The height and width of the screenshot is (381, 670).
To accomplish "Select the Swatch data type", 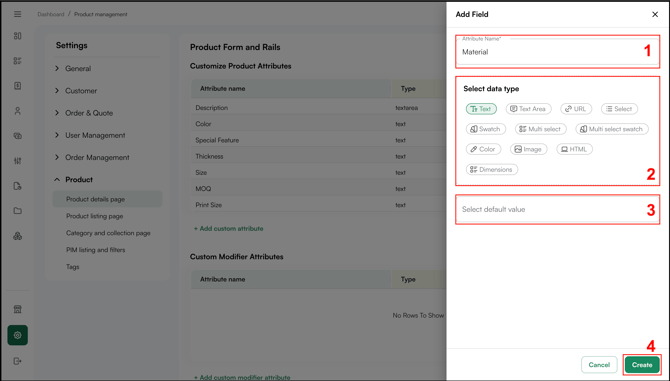I will [x=486, y=129].
